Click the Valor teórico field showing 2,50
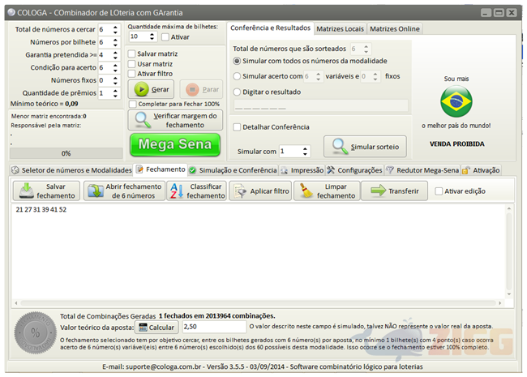The height and width of the screenshot is (377, 527). pyautogui.click(x=214, y=327)
